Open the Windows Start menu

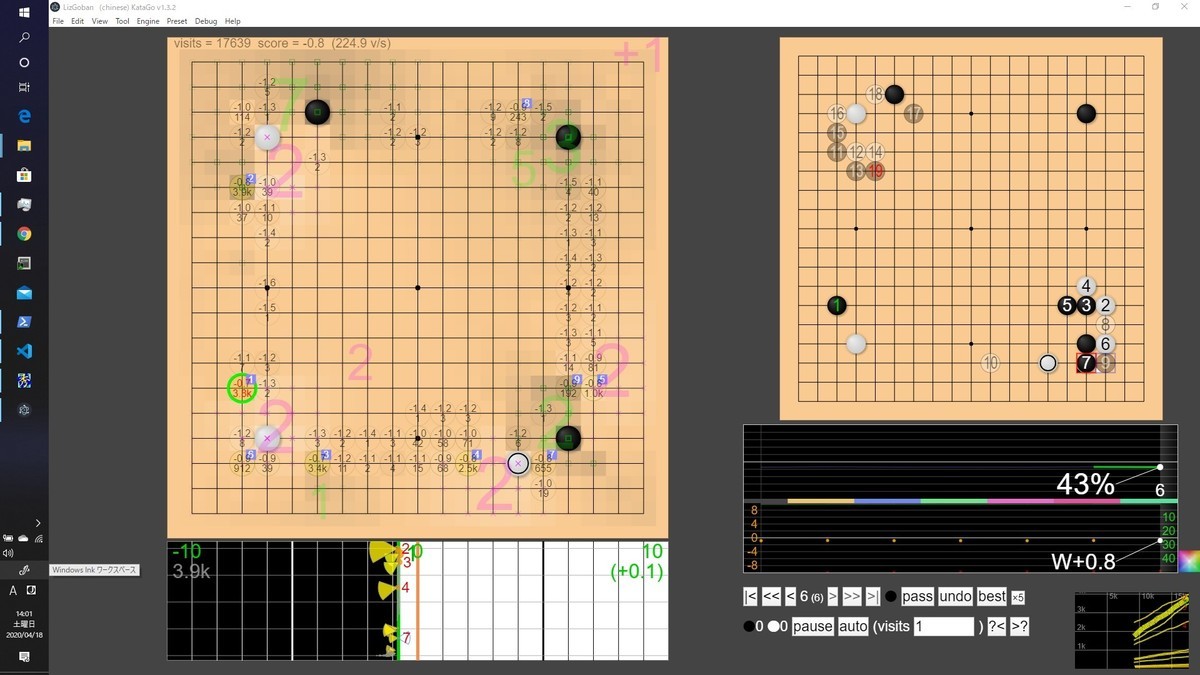[24, 11]
